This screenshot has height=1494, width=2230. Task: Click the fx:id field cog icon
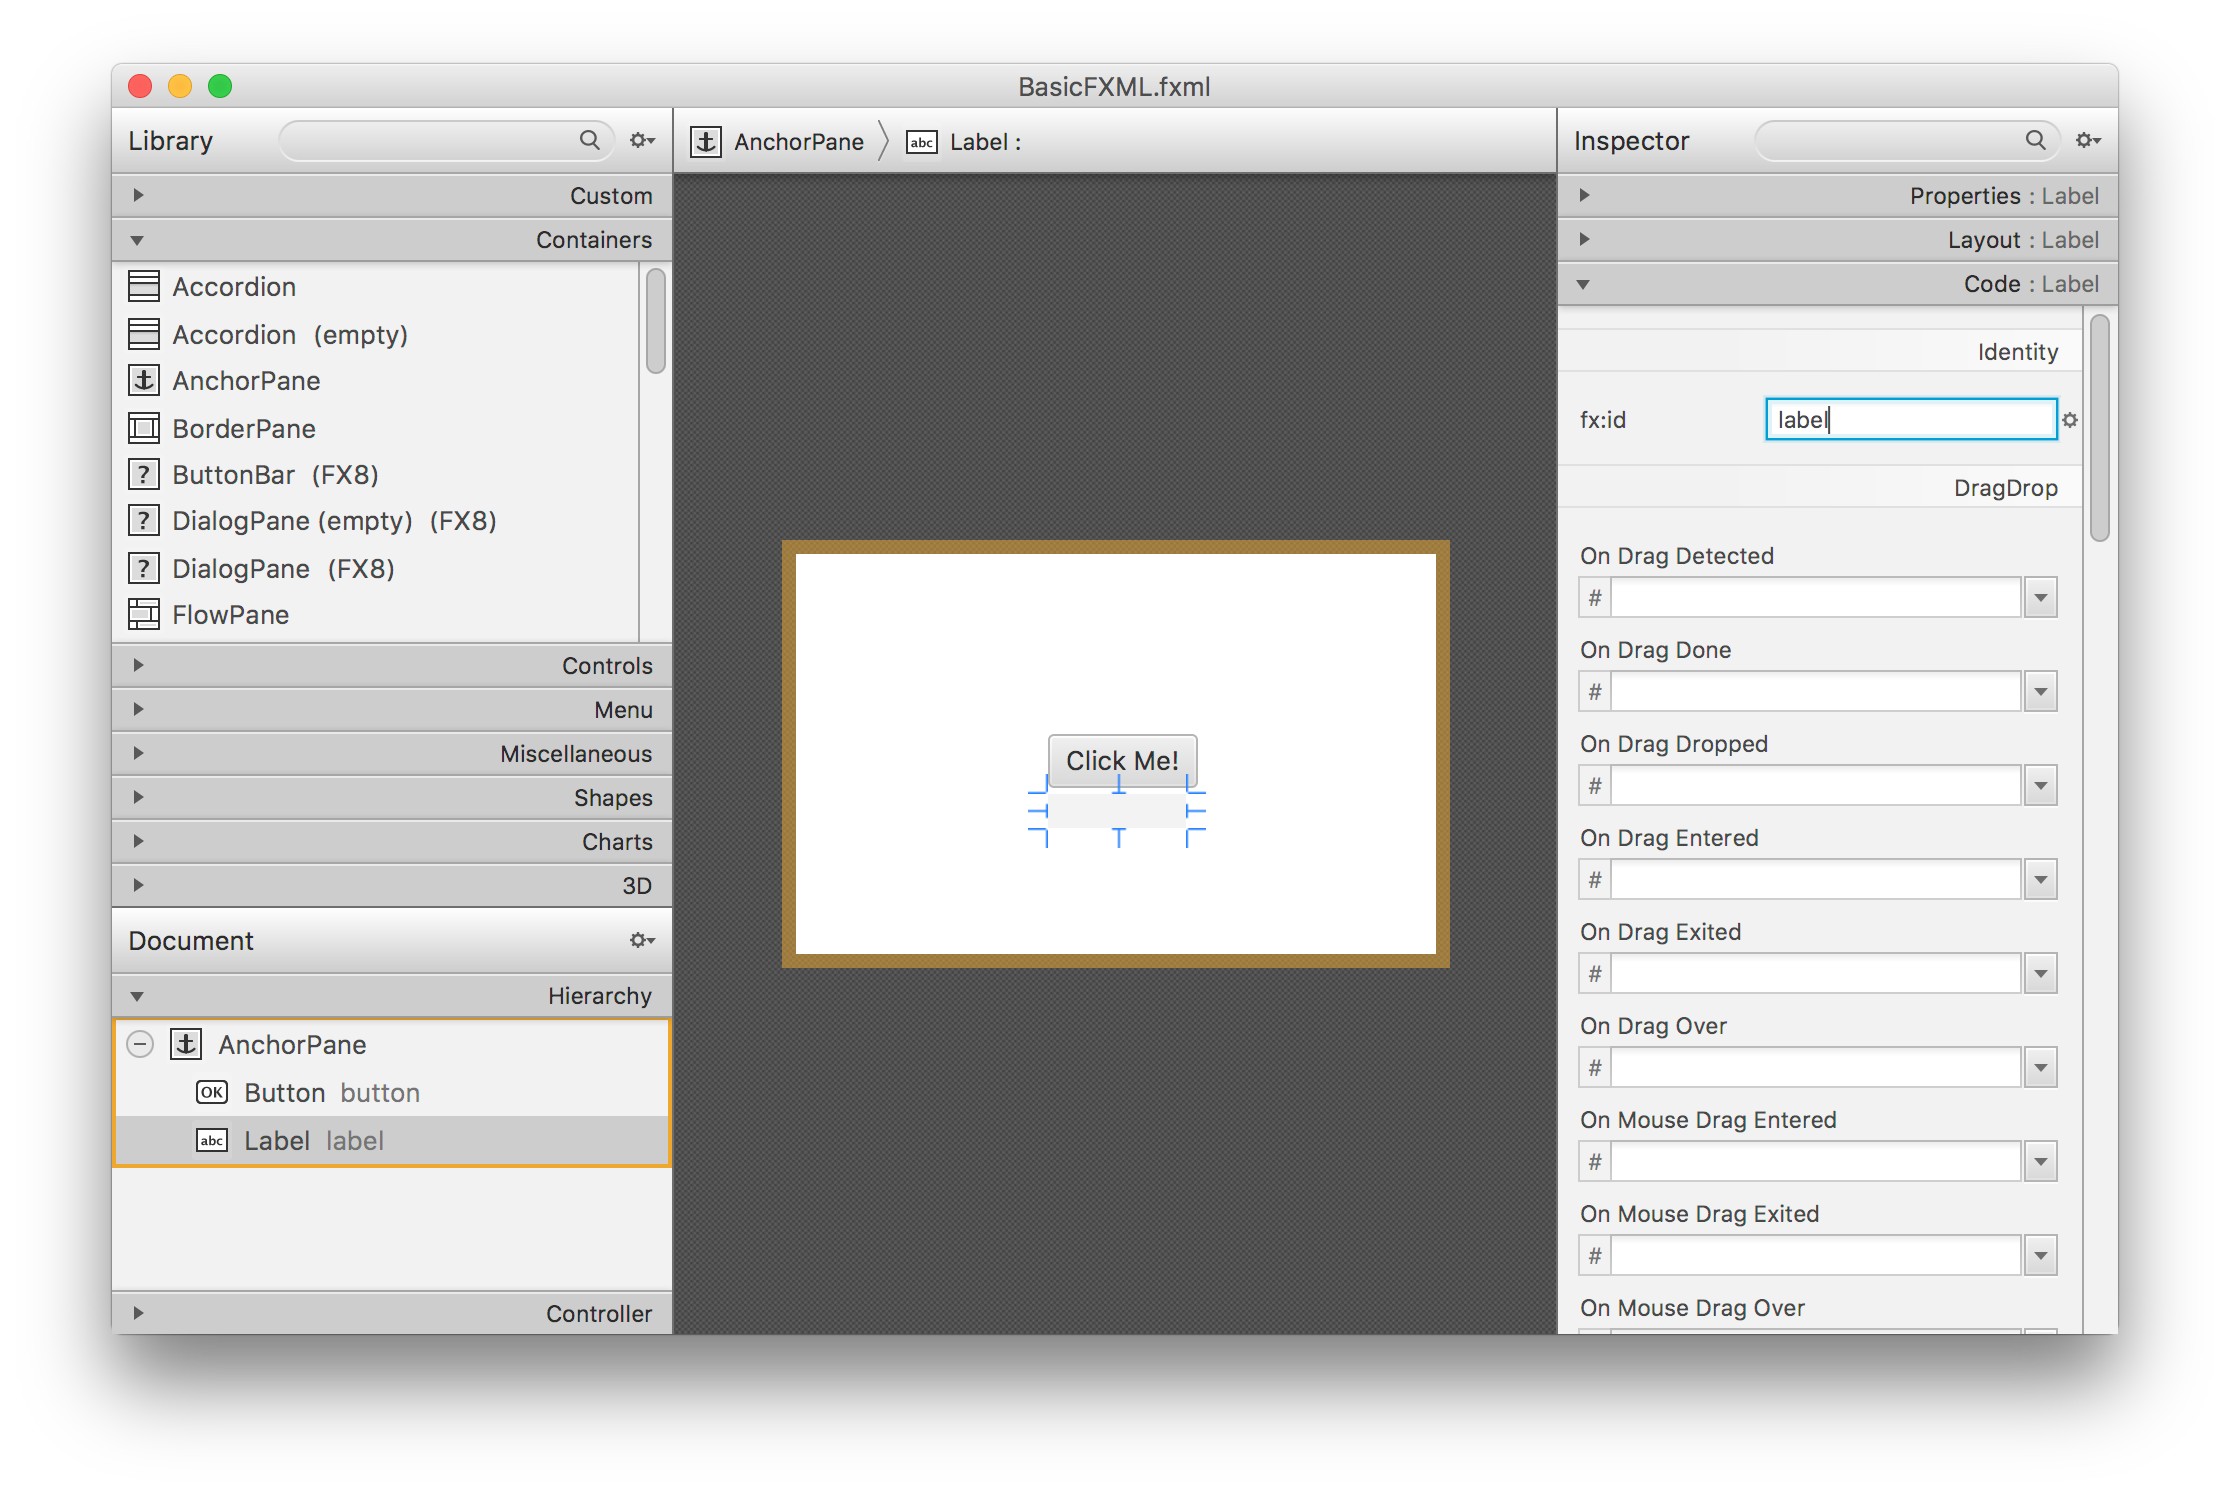(x=2070, y=420)
